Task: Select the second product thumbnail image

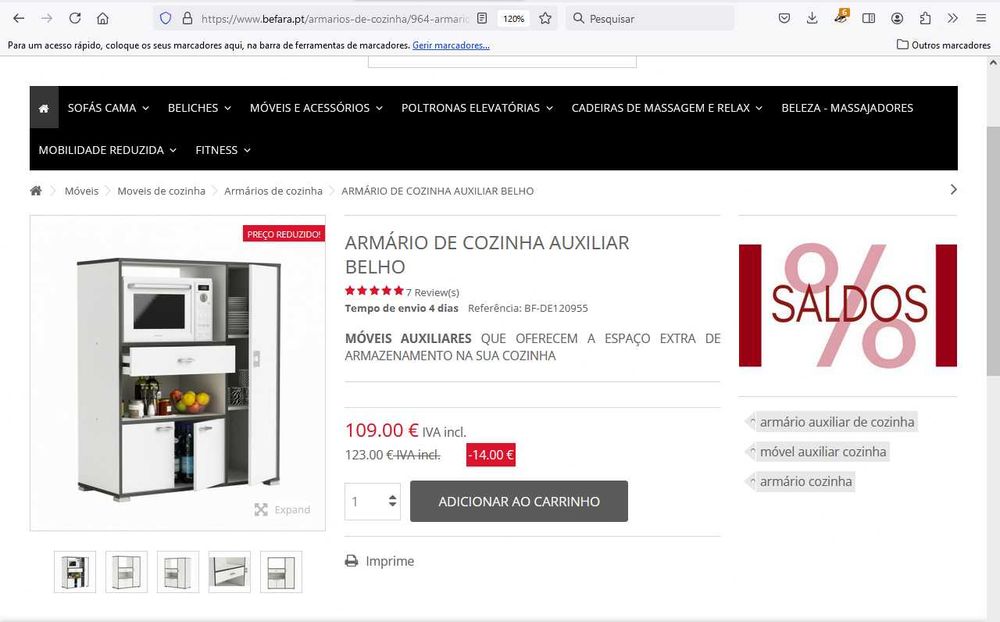Action: click(126, 572)
